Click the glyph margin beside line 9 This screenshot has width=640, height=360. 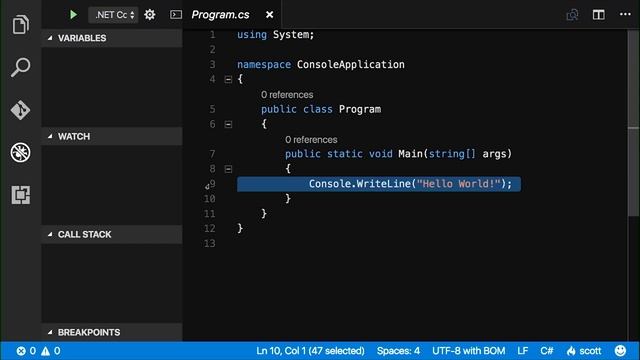point(207,187)
